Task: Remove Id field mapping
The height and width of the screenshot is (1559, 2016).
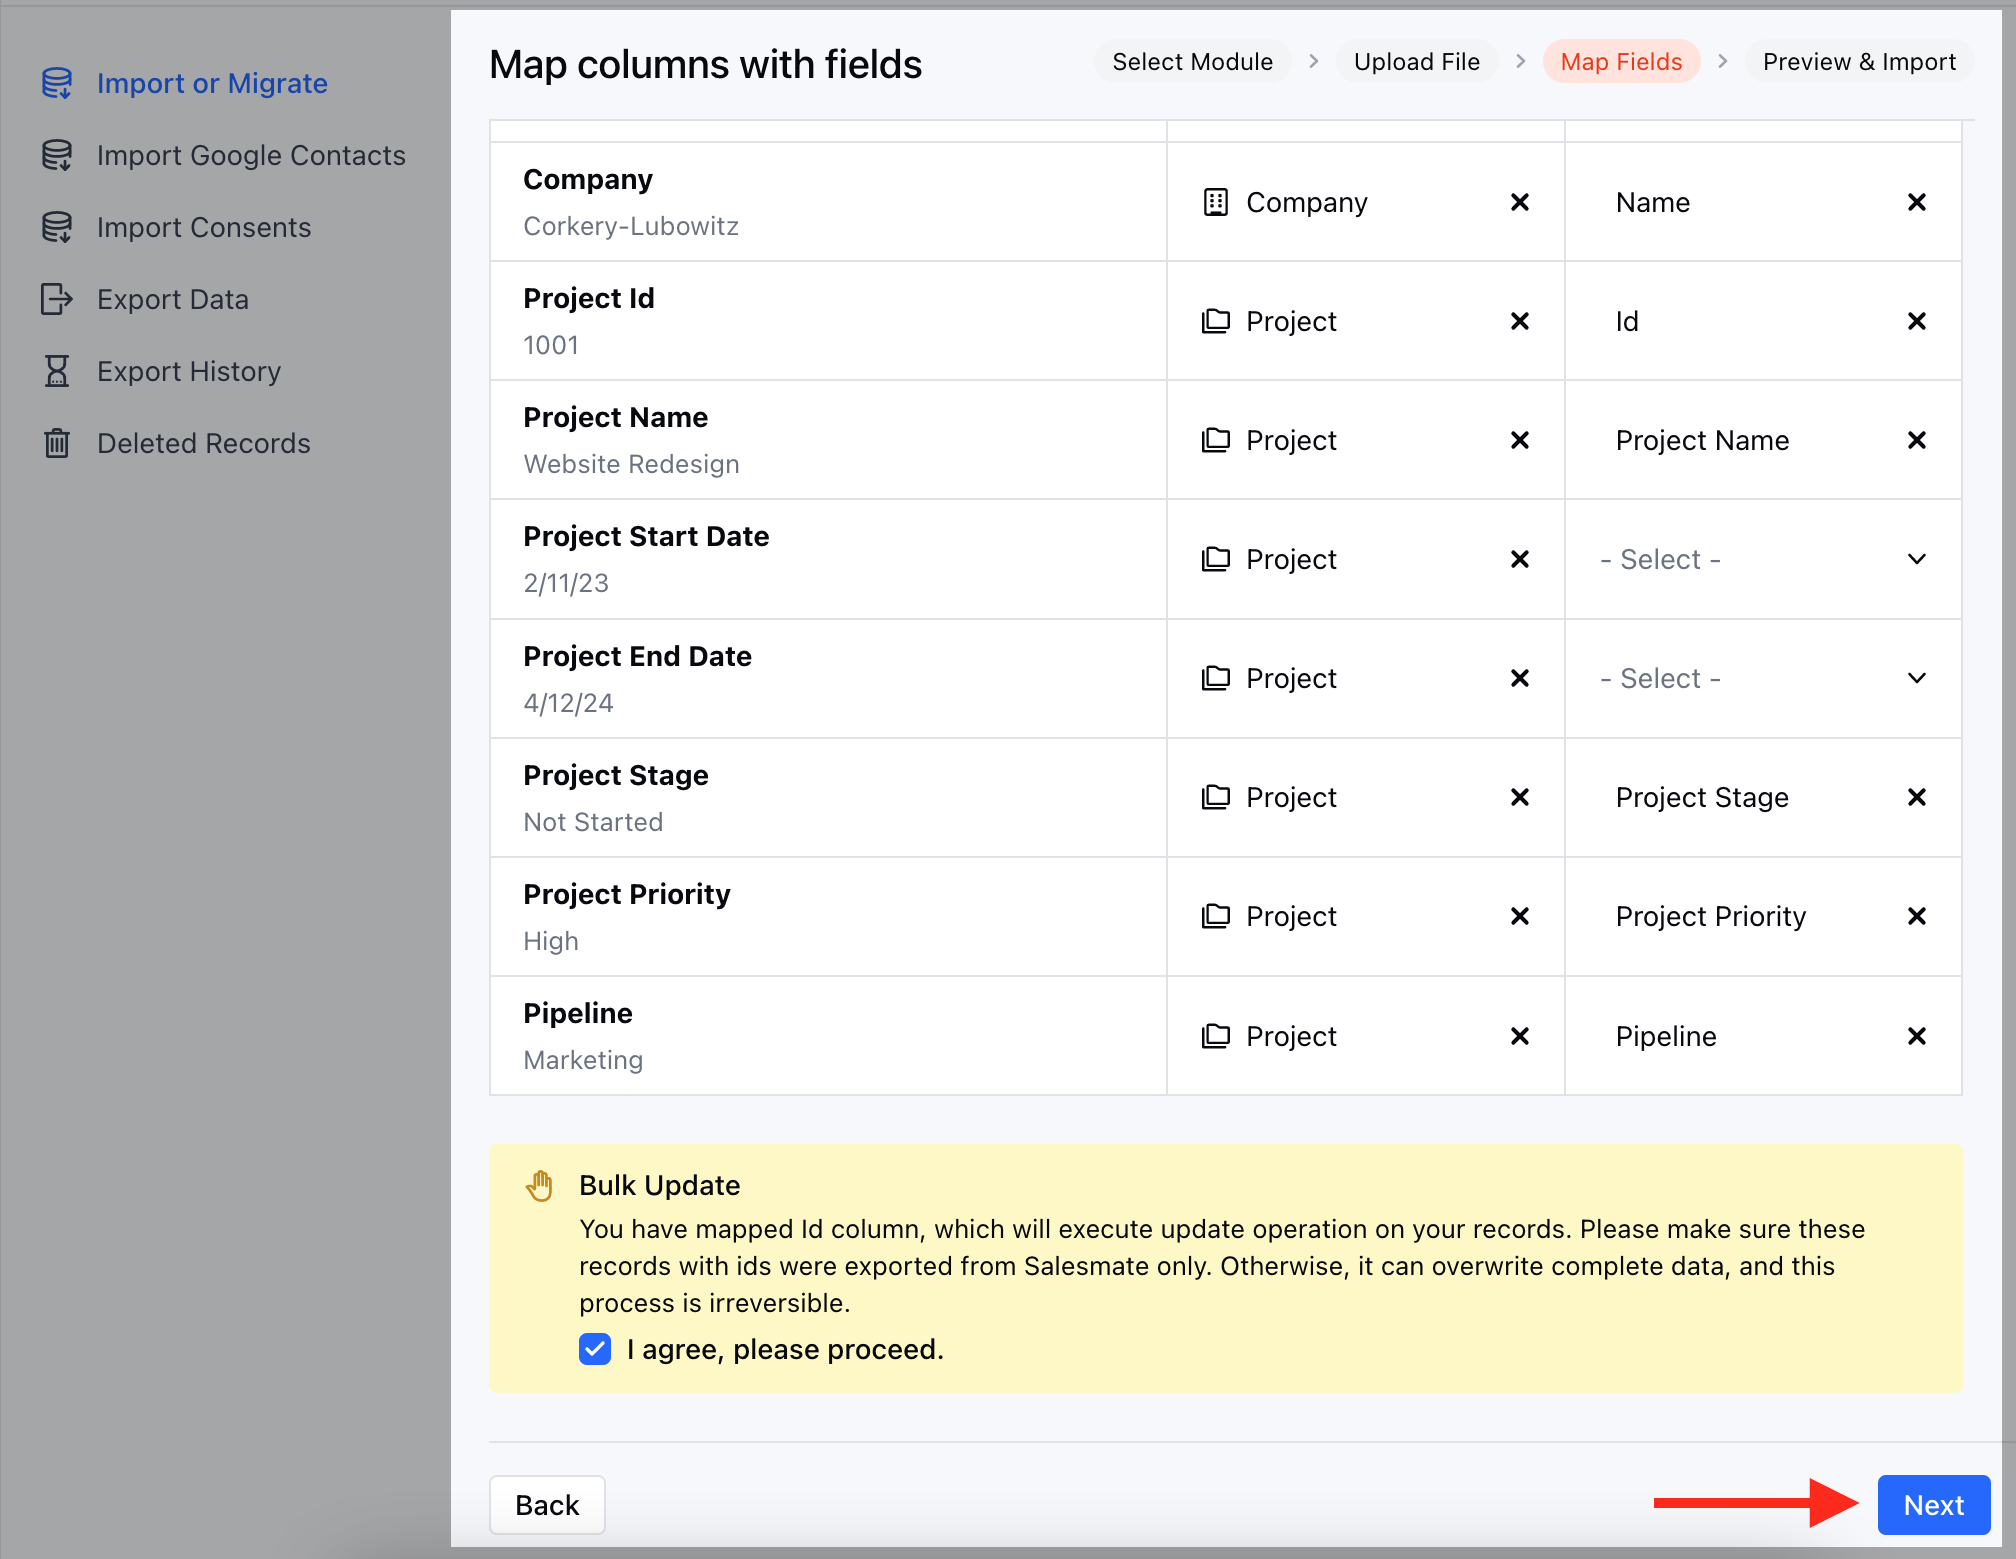Action: click(1917, 322)
